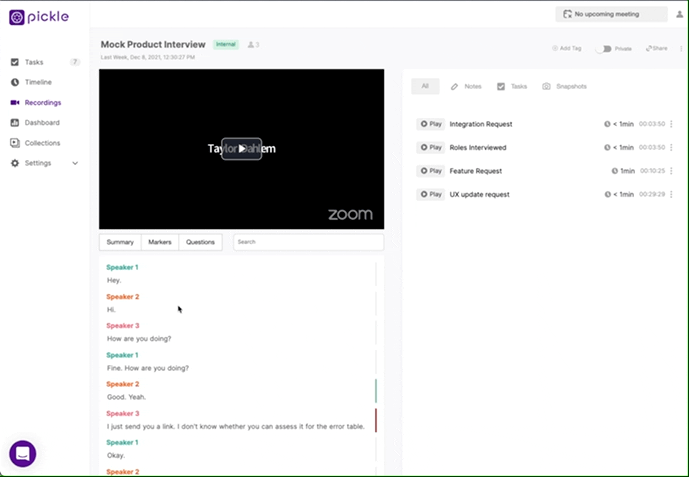Switch to the Markers tab

tap(160, 242)
